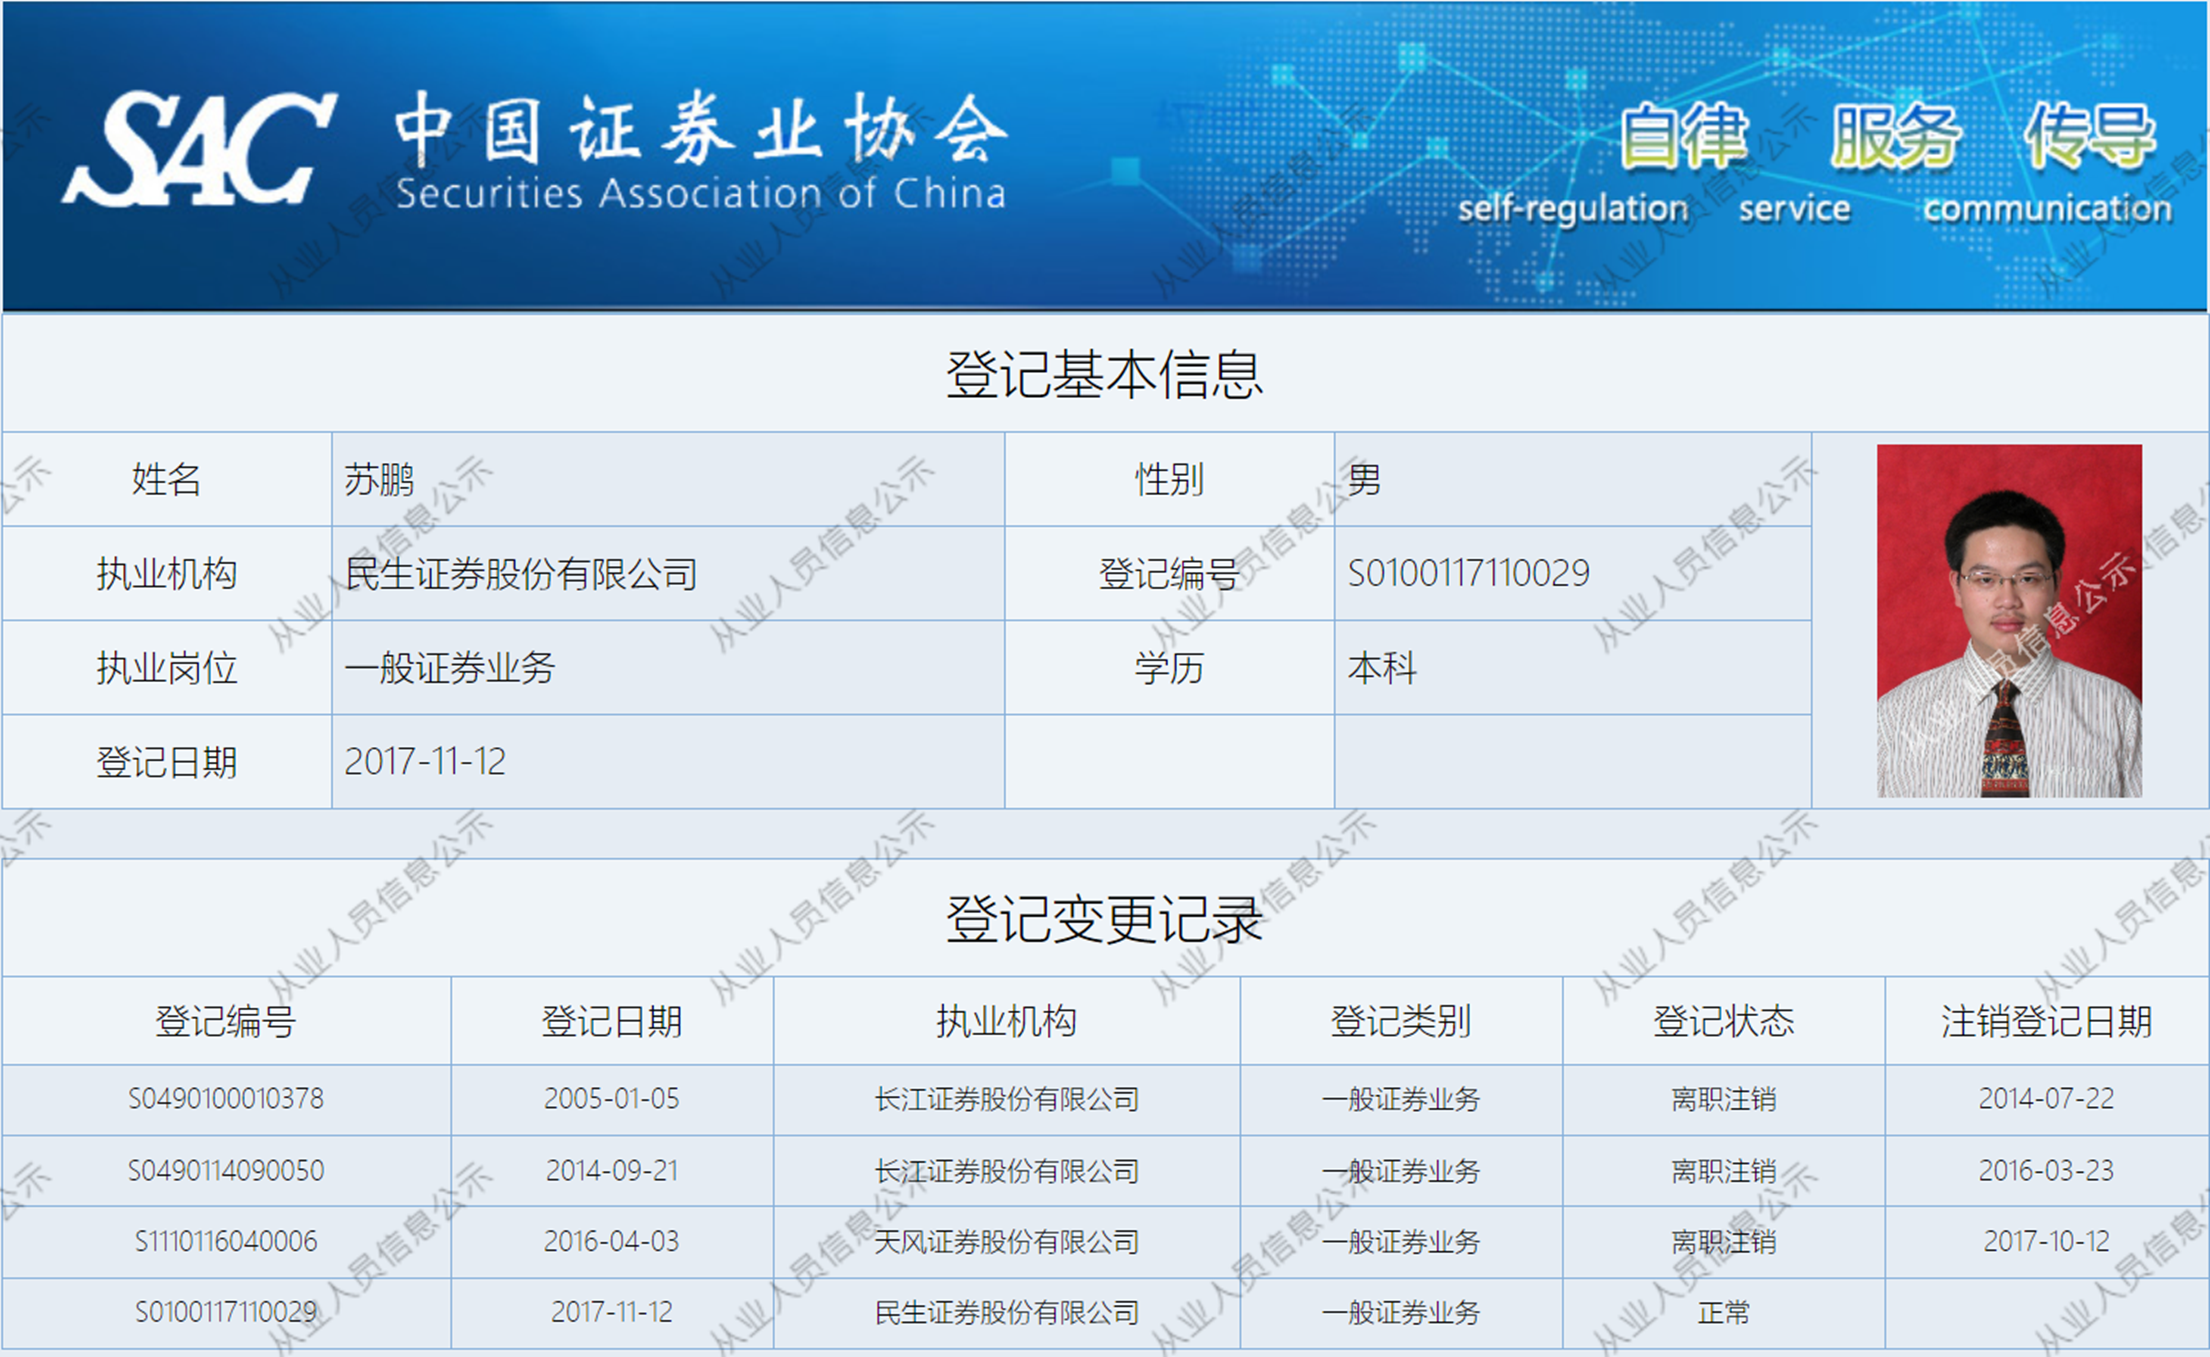The image size is (2210, 1357).
Task: Click the 服务 service banner text
Action: coord(1895,137)
